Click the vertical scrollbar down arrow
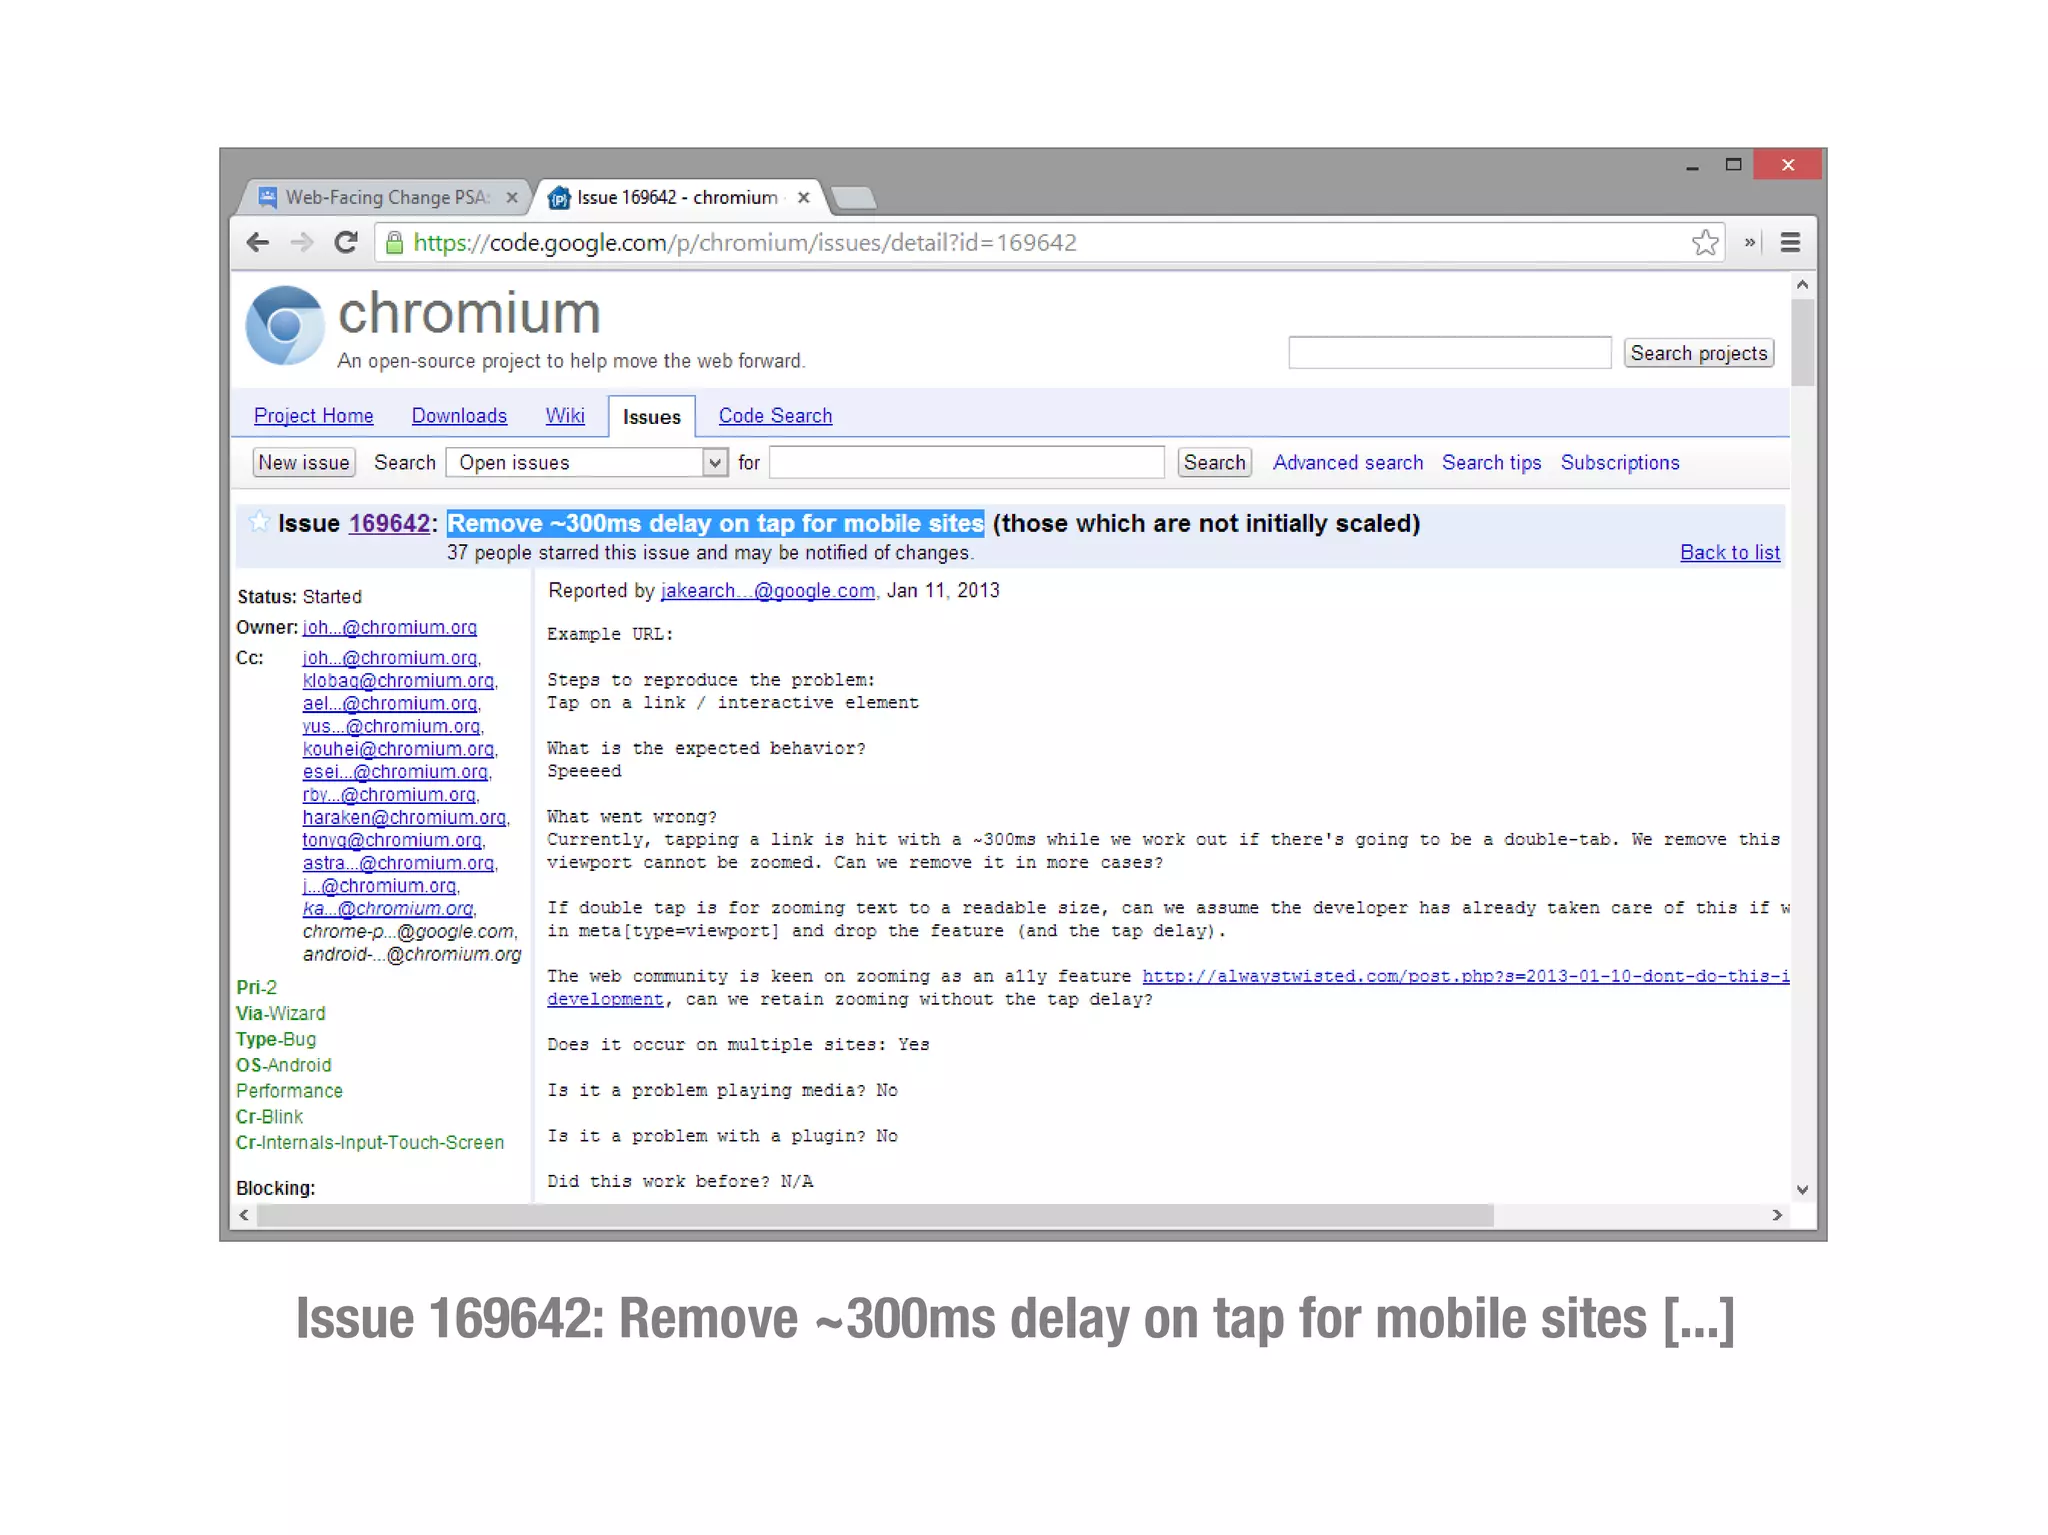Image resolution: width=2048 pixels, height=1535 pixels. point(1802,1189)
